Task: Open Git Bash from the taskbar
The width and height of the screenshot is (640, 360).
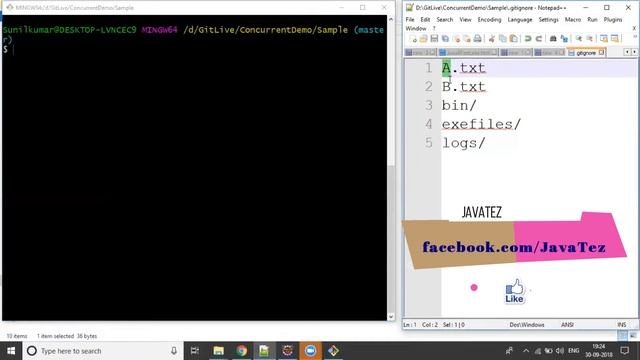Action: tap(333, 351)
